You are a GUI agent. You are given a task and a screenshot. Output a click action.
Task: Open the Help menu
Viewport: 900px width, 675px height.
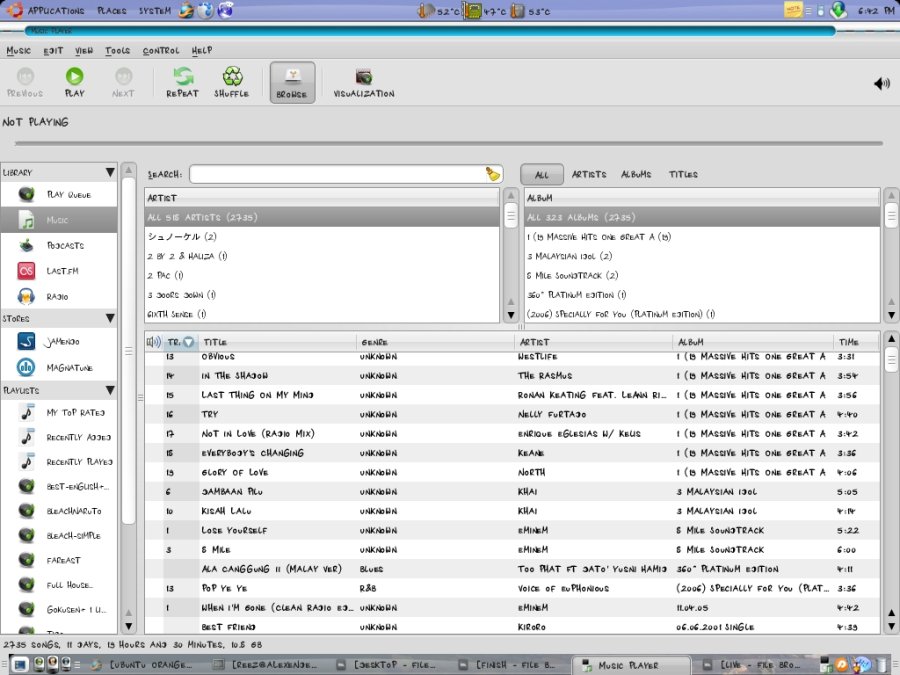(x=202, y=51)
